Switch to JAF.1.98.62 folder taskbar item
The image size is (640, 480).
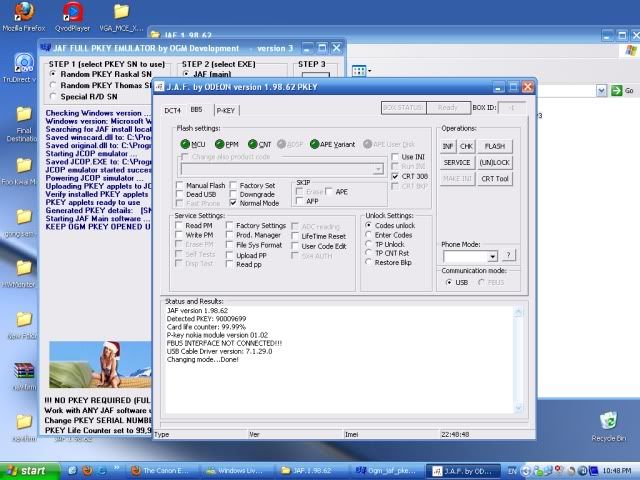click(311, 471)
